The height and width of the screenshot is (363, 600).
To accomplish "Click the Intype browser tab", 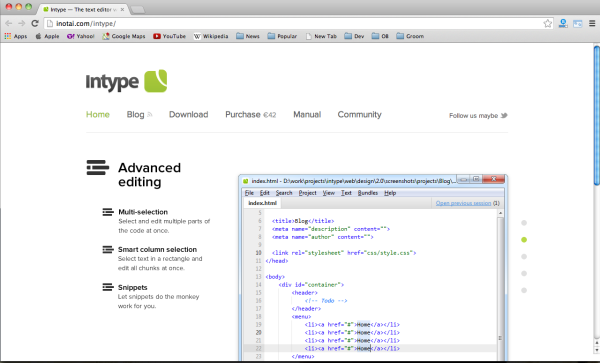I will tap(82, 9).
